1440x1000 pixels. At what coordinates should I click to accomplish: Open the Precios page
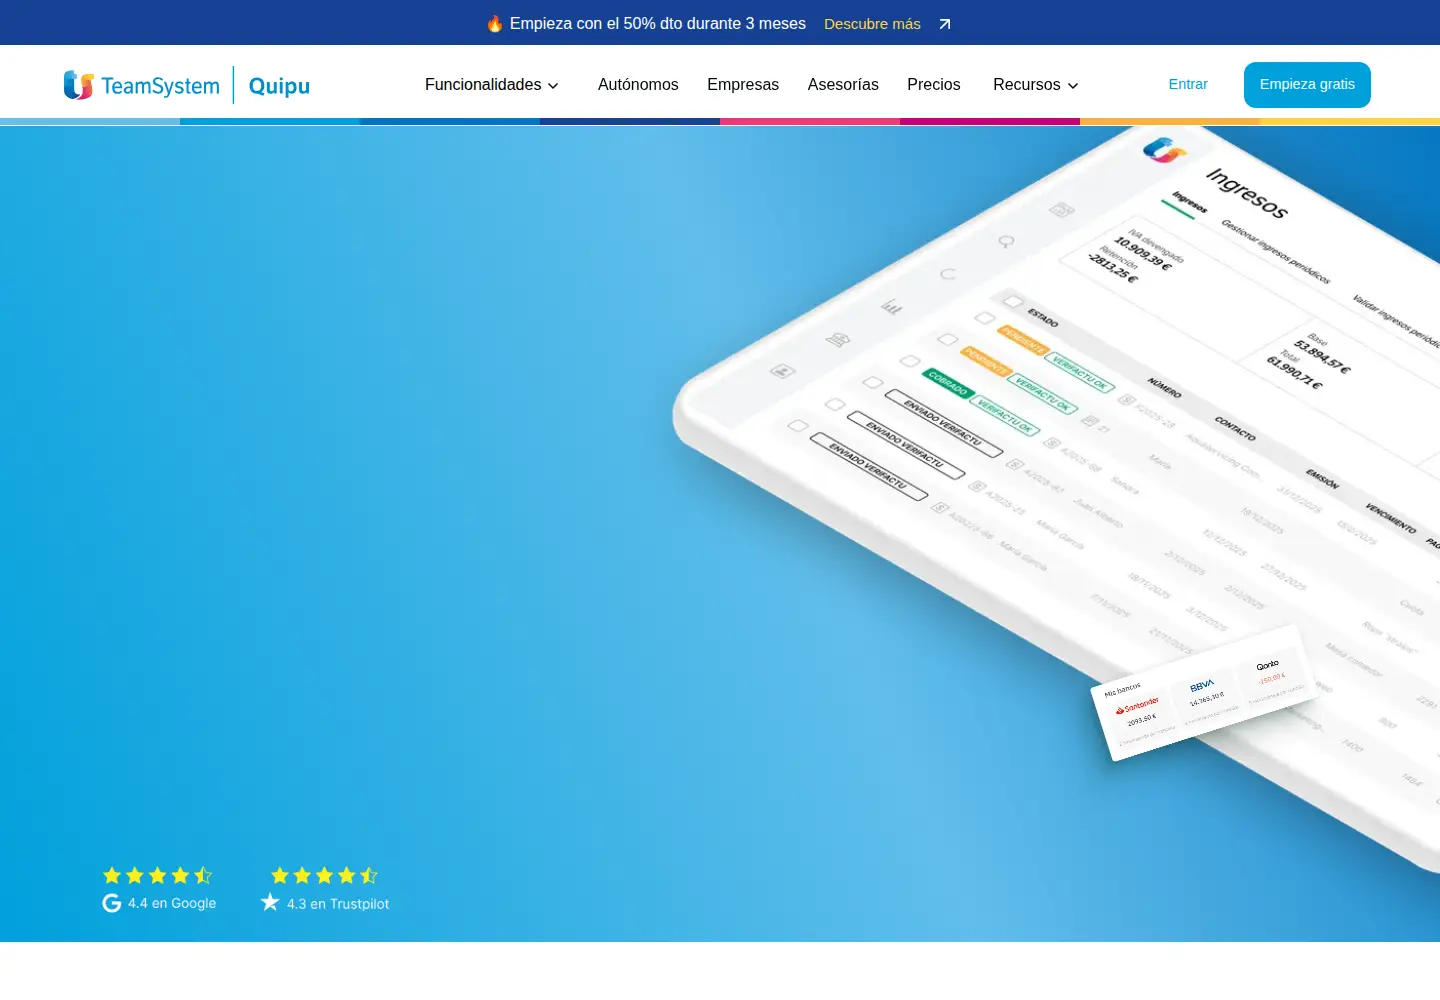(x=934, y=85)
